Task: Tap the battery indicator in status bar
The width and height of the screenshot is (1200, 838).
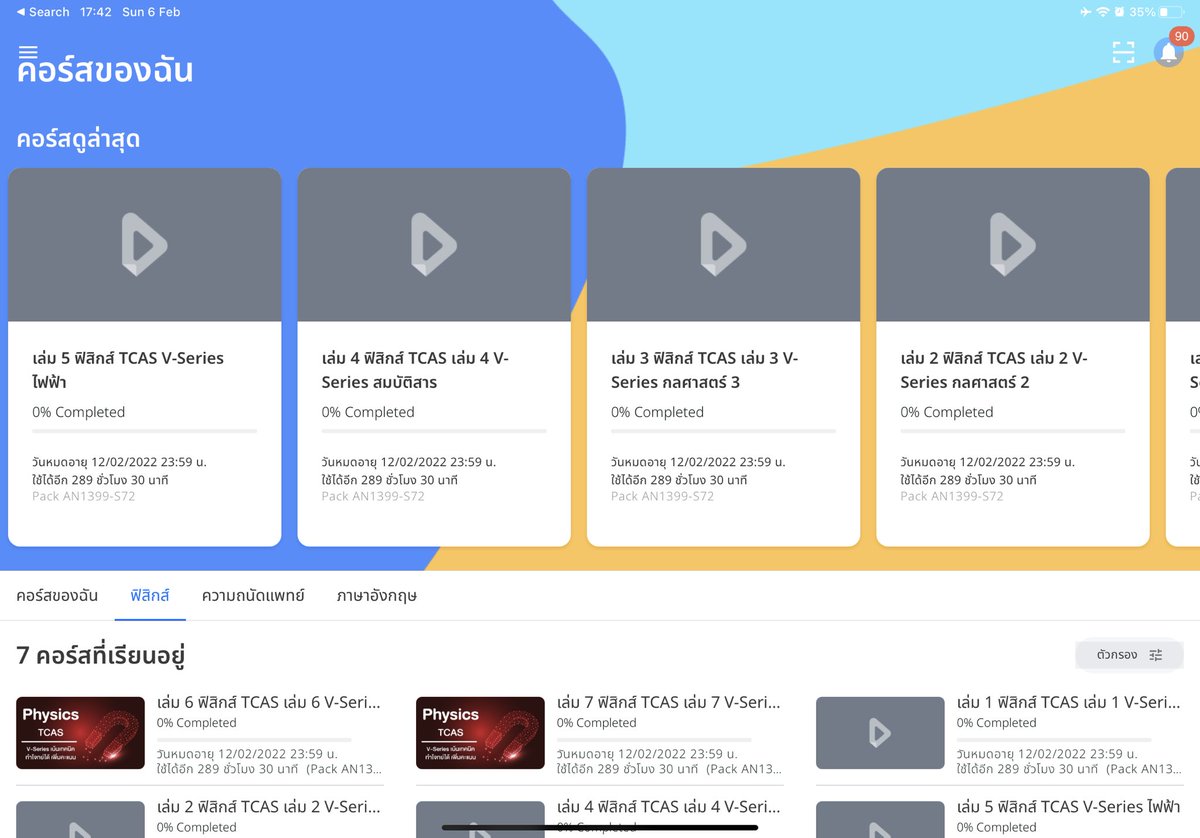Action: pyautogui.click(x=1173, y=12)
